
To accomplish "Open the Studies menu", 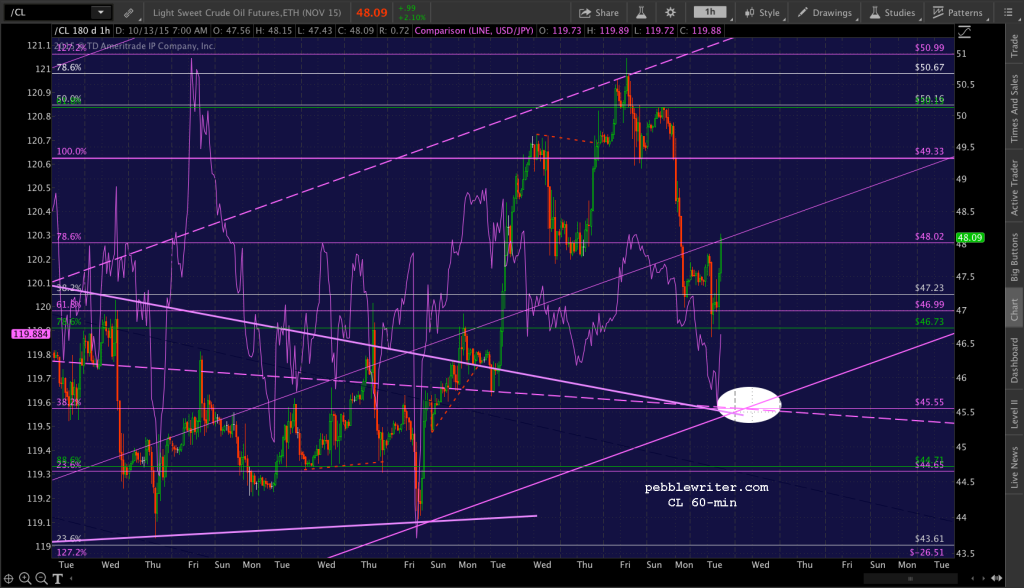I will [x=892, y=12].
